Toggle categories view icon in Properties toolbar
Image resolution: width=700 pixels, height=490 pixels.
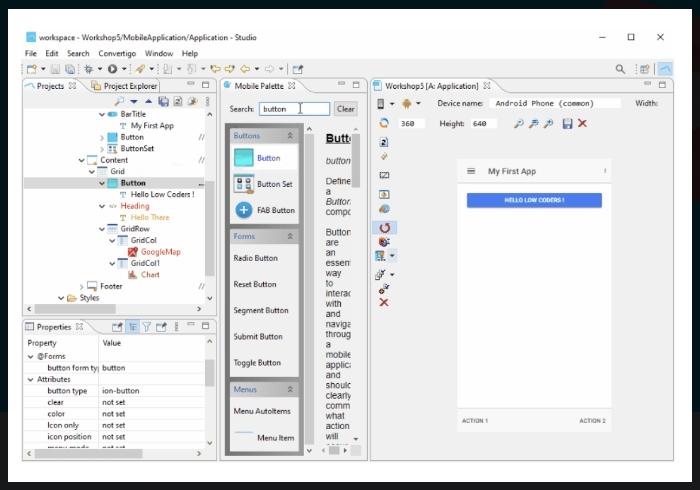coord(132,327)
